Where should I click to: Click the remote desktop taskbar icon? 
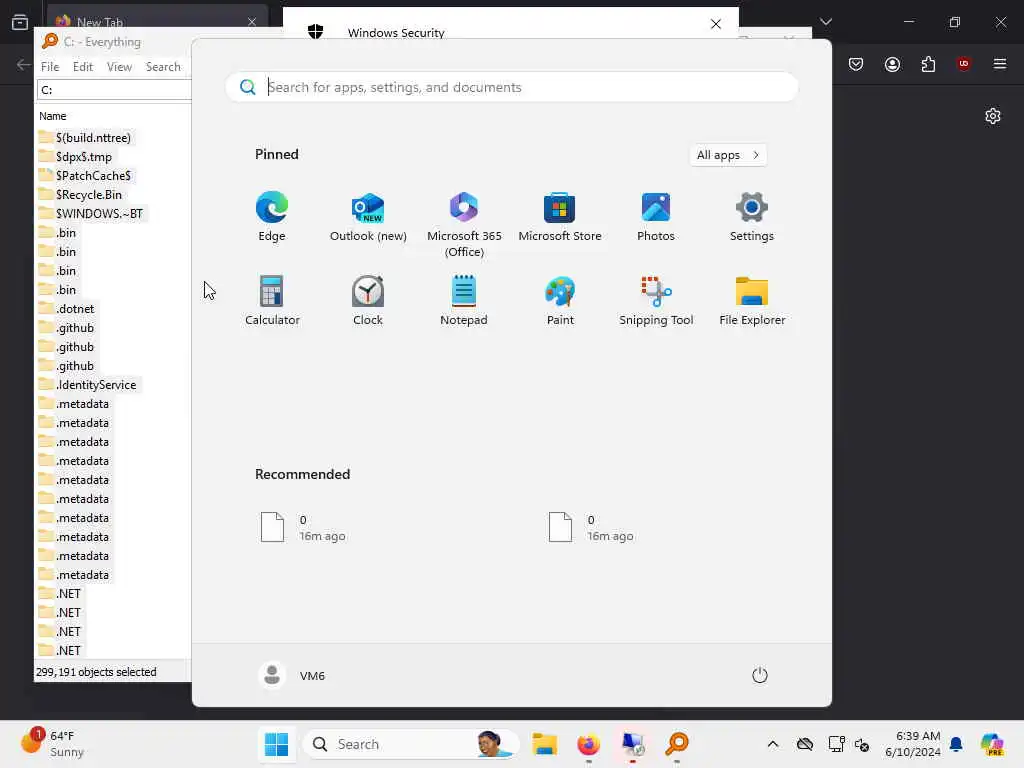point(632,744)
